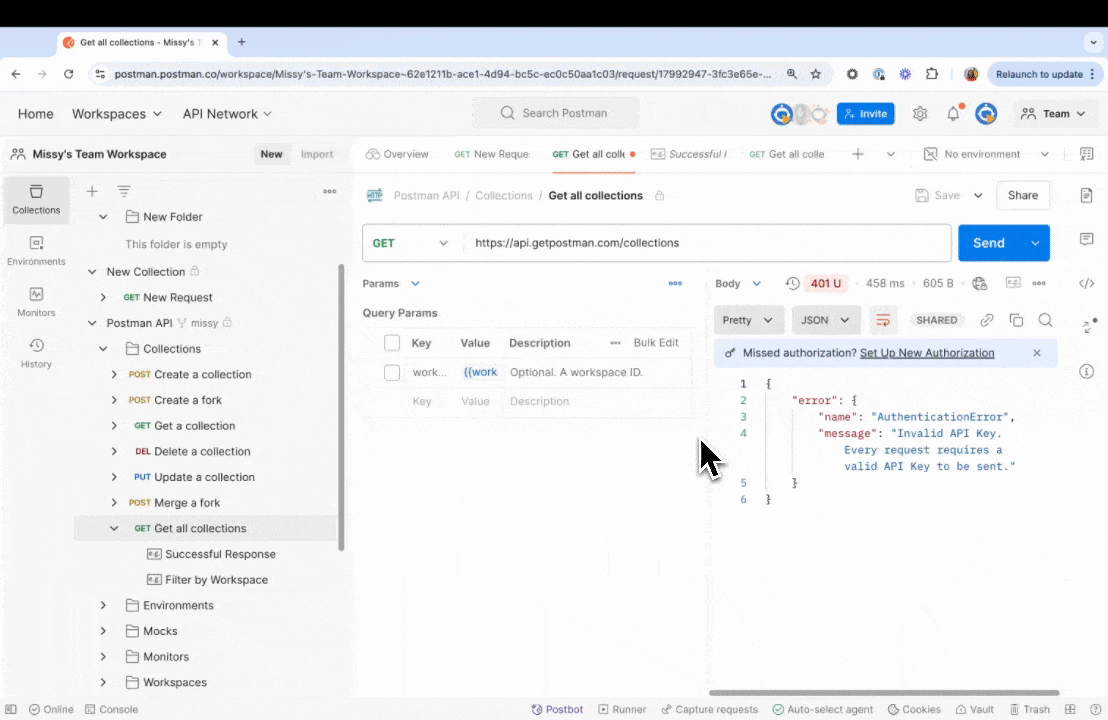Click the response history clock icon
The width and height of the screenshot is (1108, 720).
click(x=792, y=283)
